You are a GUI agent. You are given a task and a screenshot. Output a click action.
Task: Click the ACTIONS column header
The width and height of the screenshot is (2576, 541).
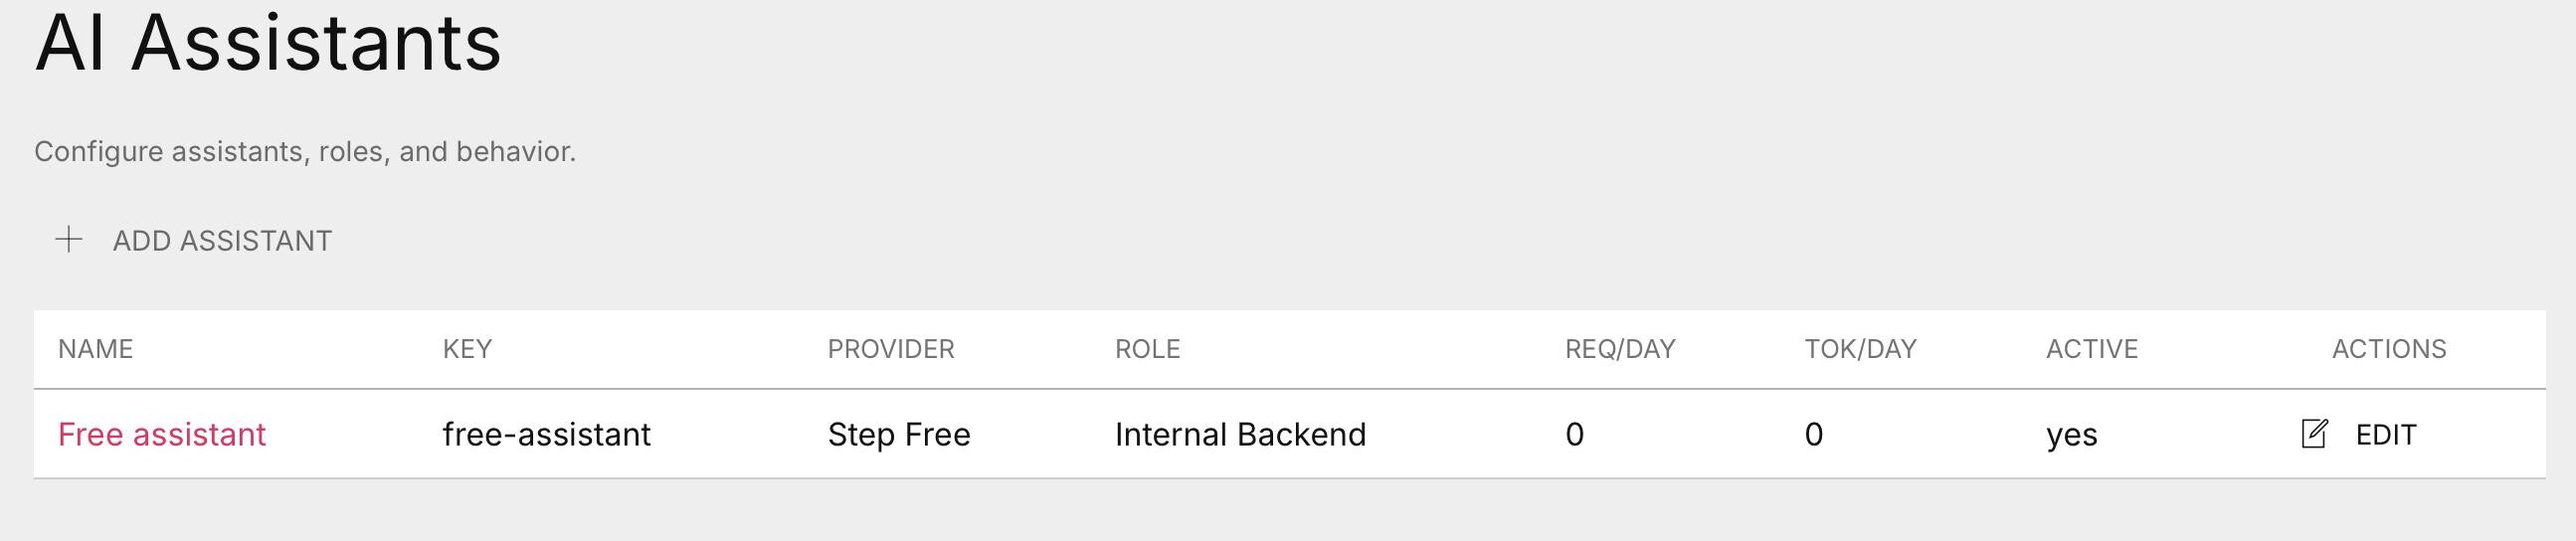(2389, 349)
